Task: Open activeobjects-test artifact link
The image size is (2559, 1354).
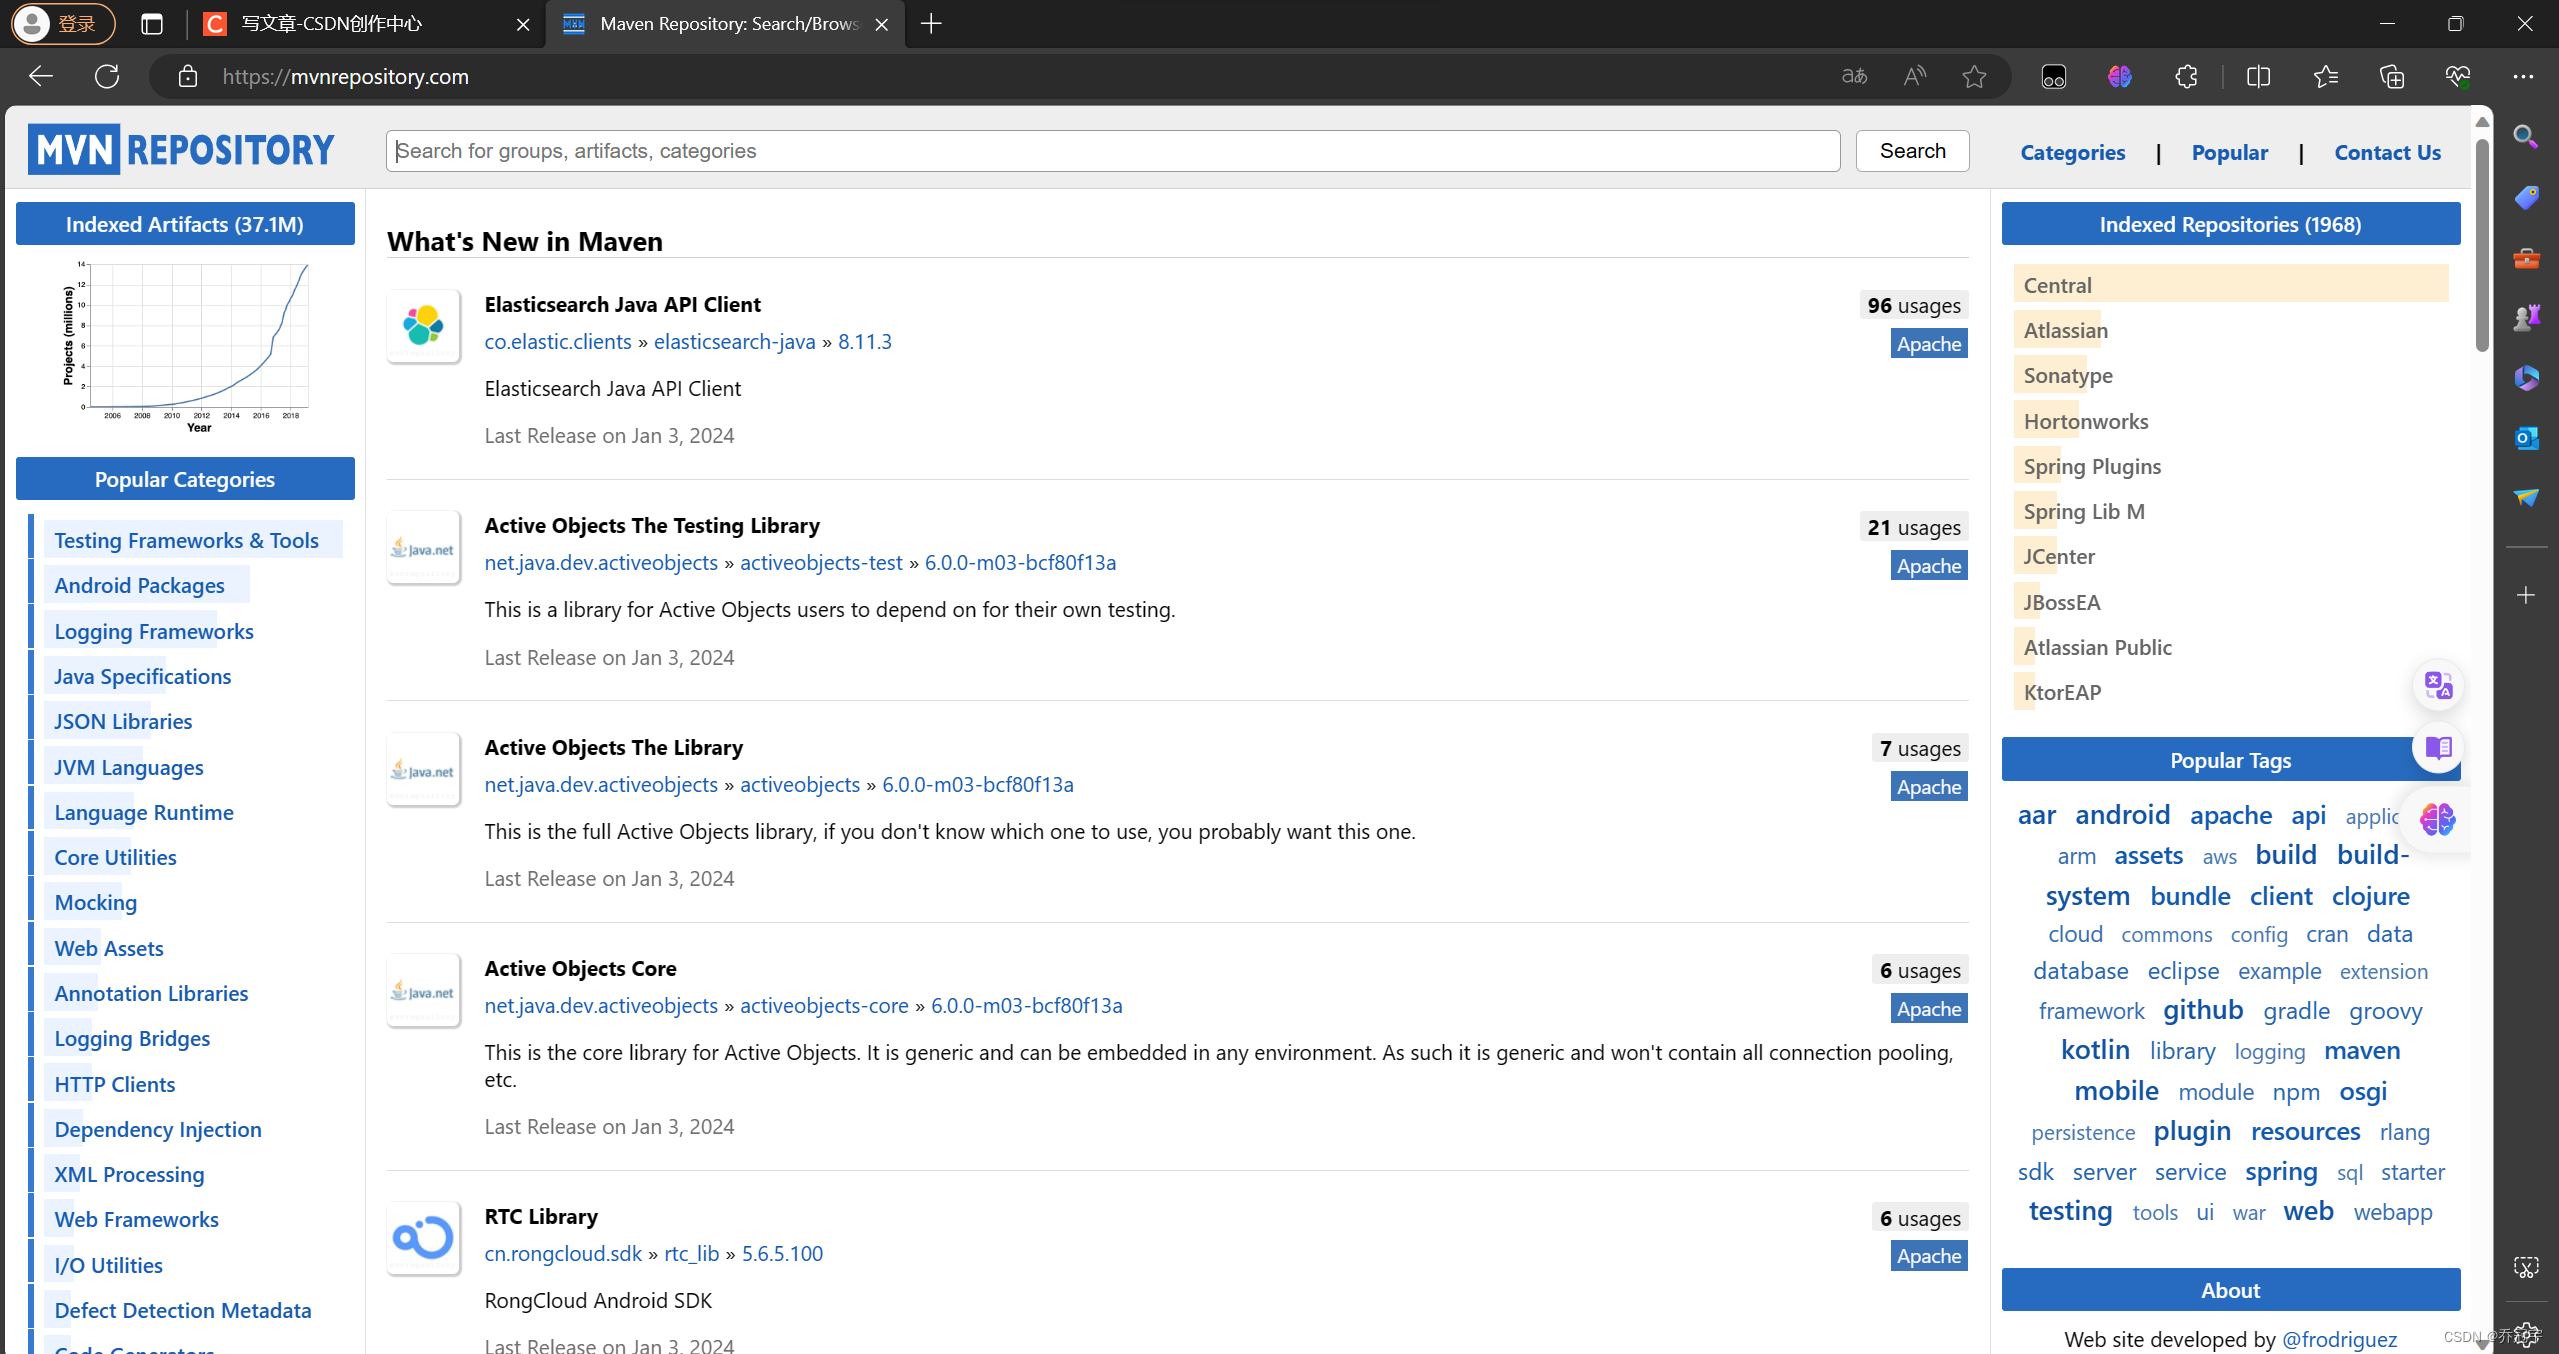Action: pyautogui.click(x=821, y=562)
